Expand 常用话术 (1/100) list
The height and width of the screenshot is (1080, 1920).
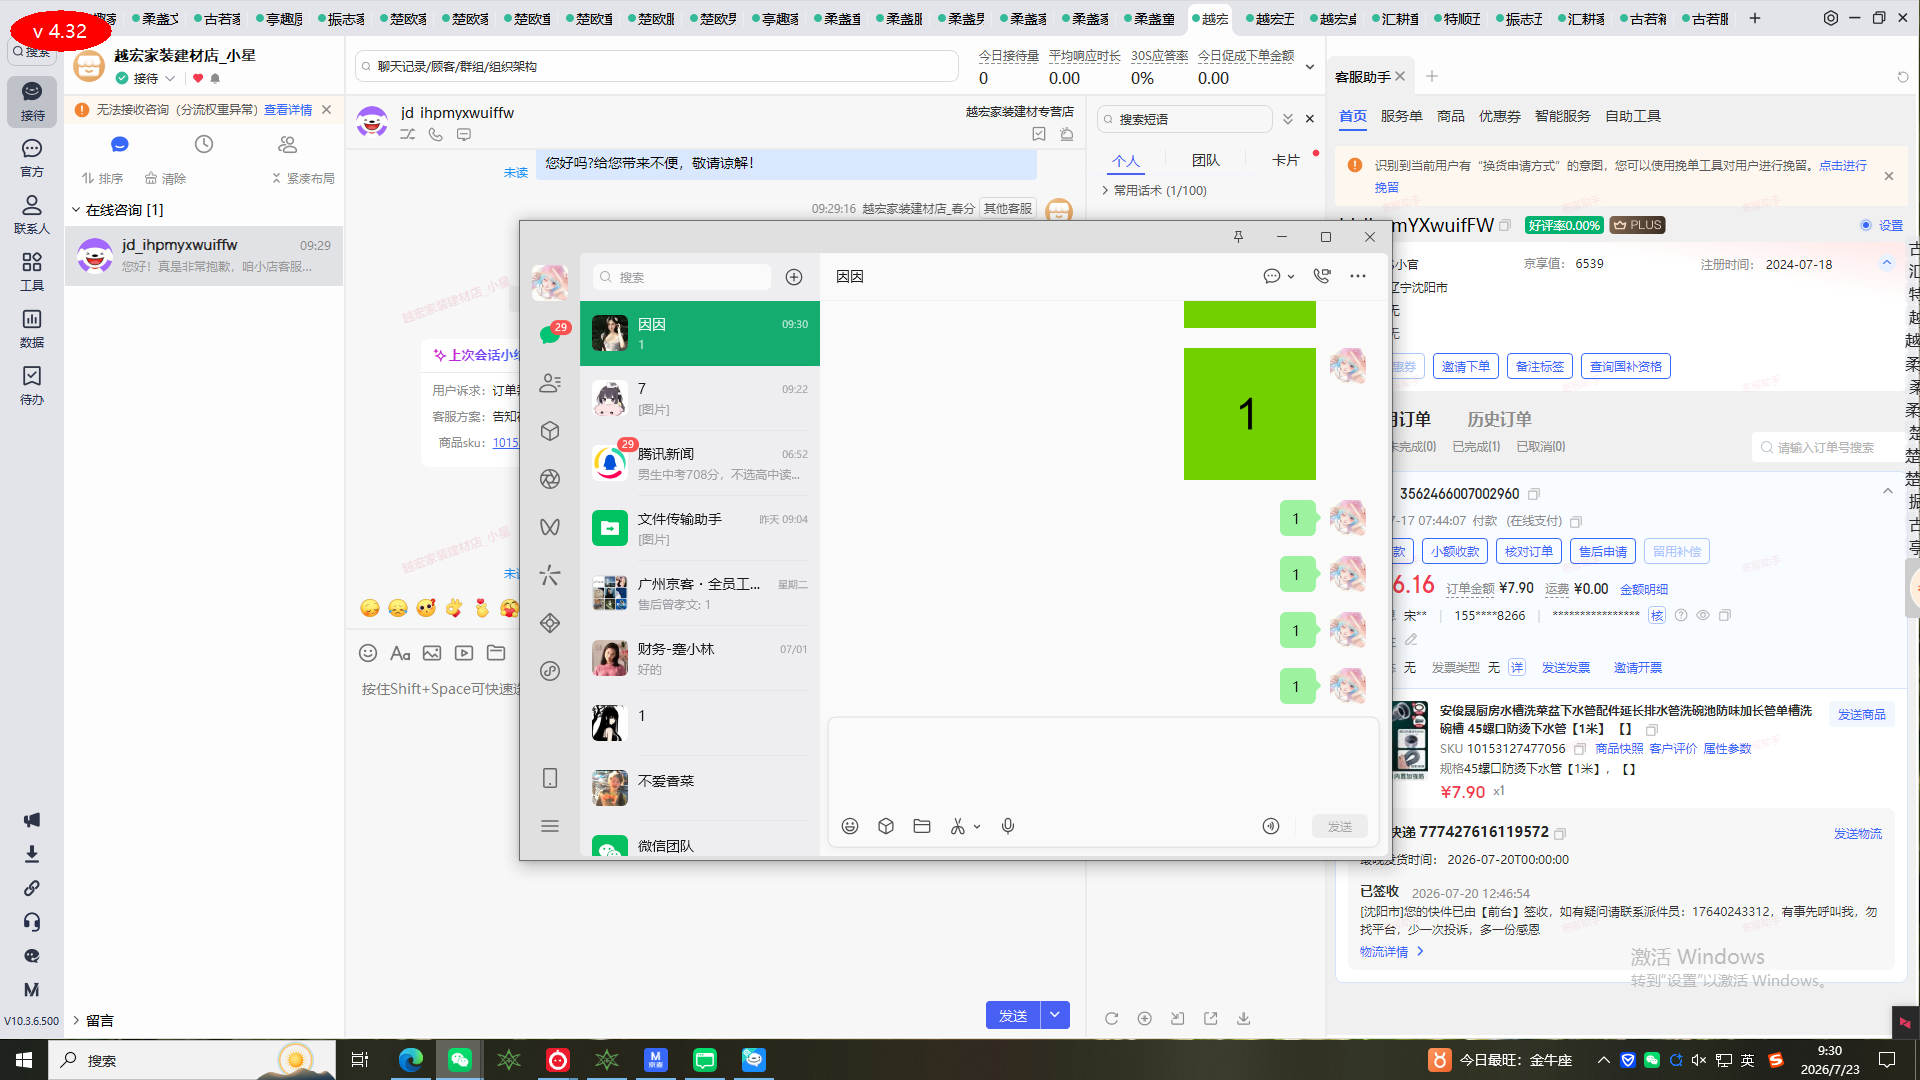click(1105, 190)
